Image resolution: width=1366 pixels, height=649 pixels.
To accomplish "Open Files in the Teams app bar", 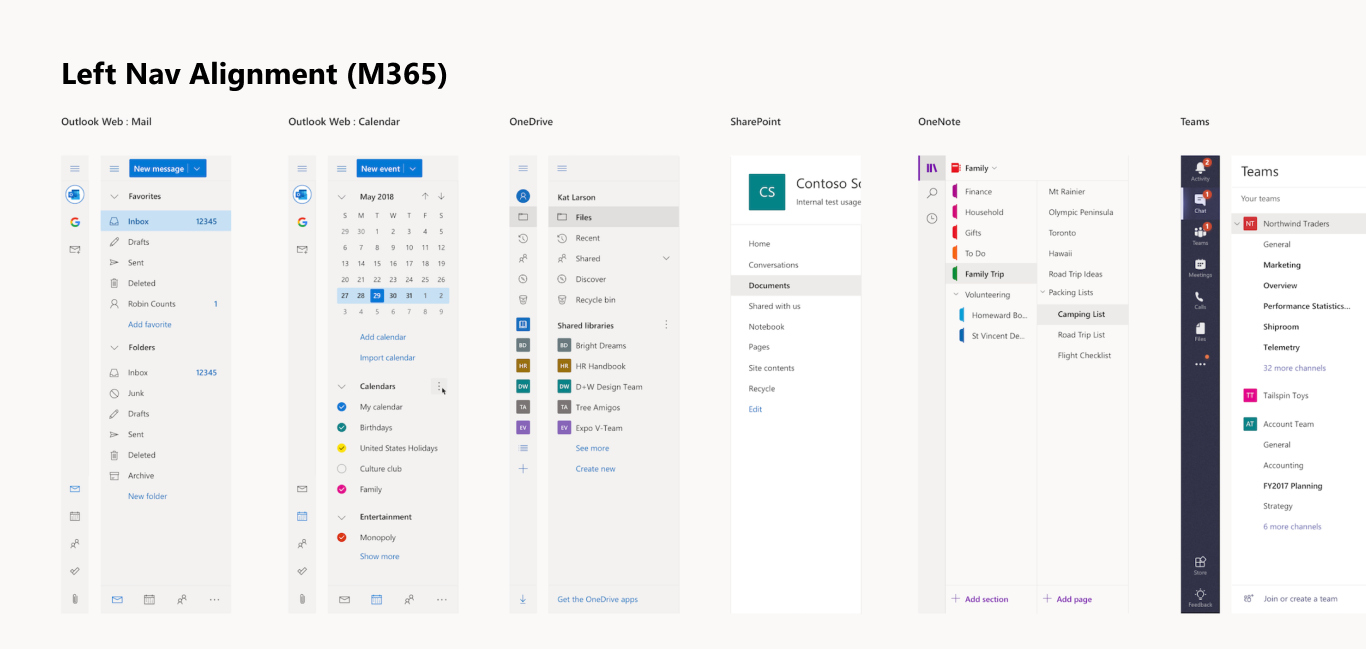I will click(1200, 331).
